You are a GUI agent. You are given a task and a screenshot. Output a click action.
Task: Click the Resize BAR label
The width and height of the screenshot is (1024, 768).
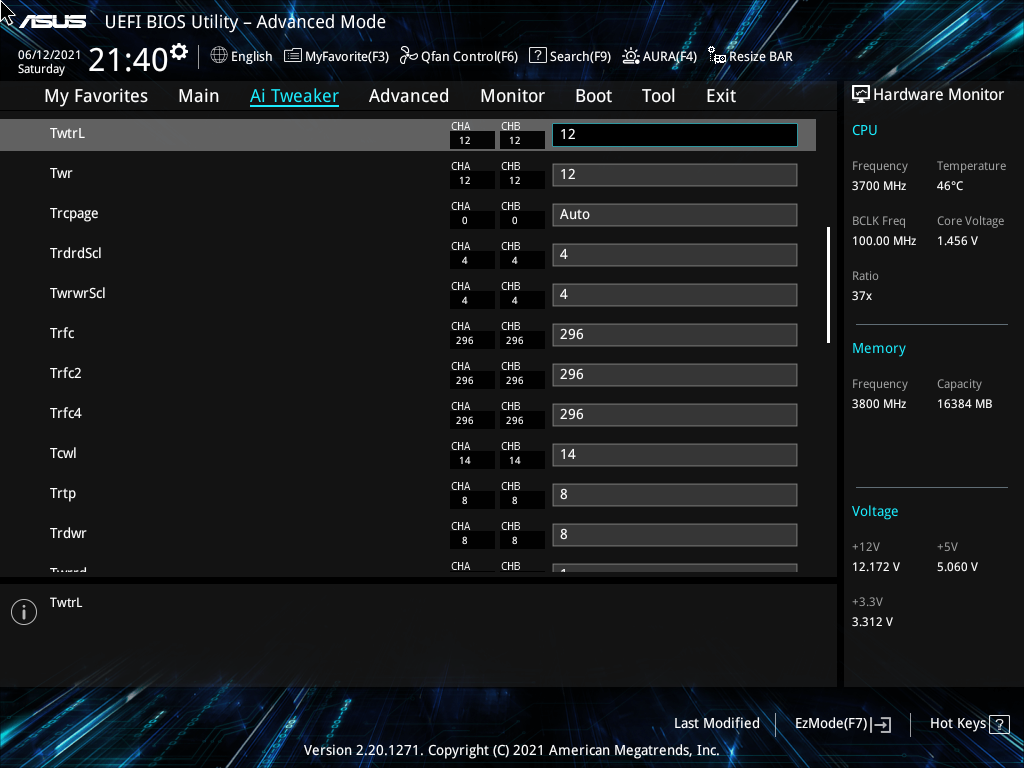761,56
